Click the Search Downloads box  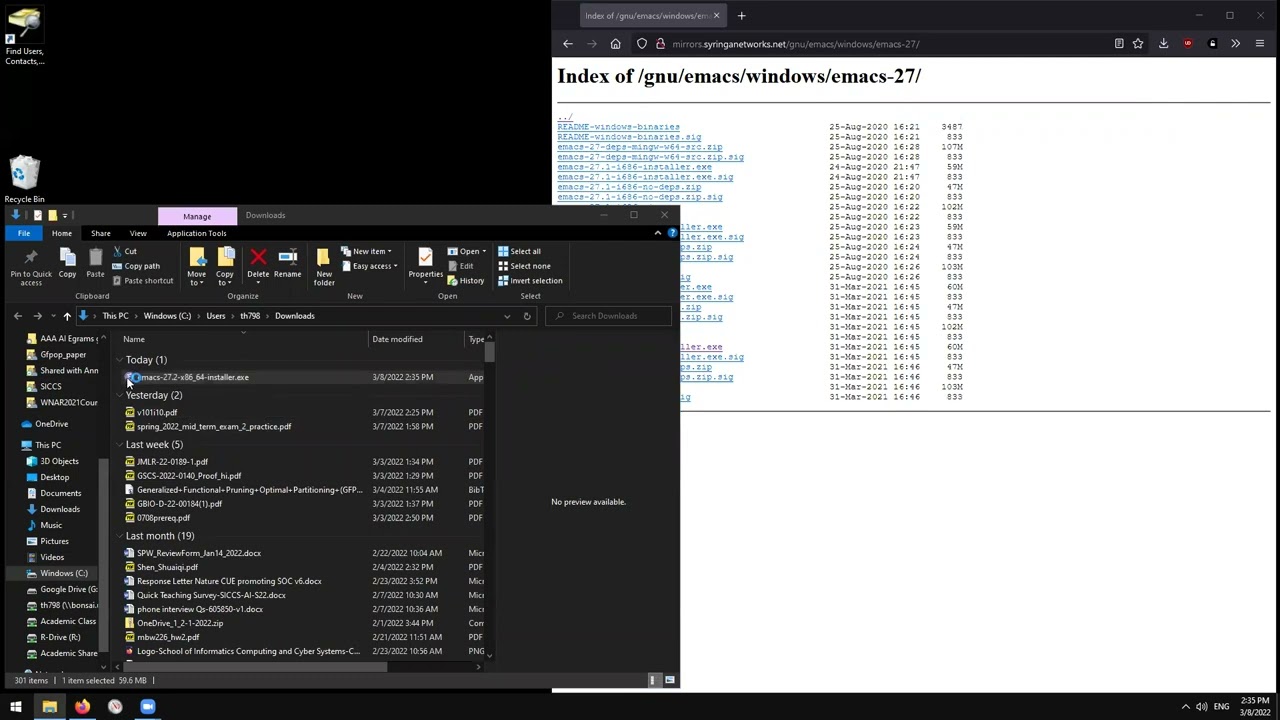click(x=606, y=316)
